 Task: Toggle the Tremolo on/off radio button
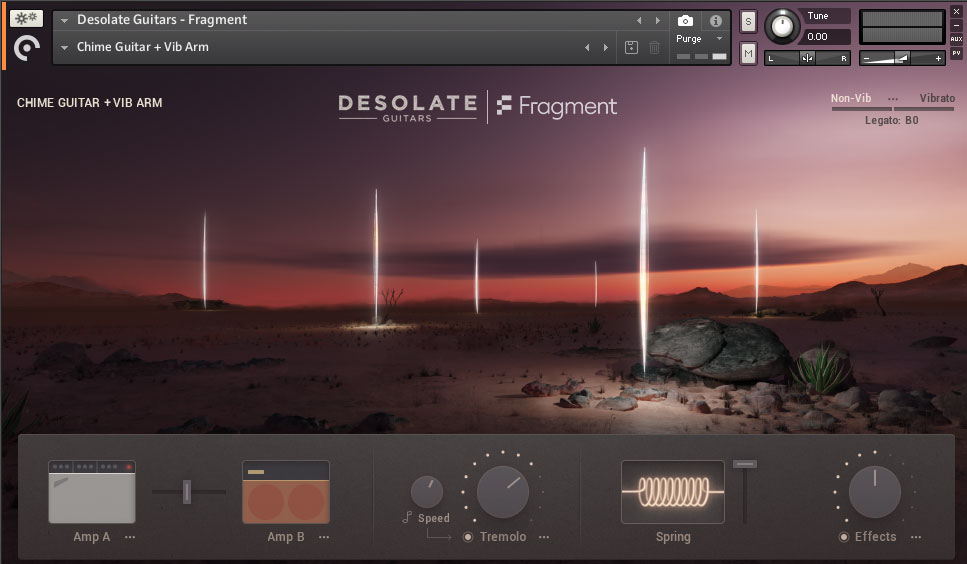pyautogui.click(x=468, y=537)
